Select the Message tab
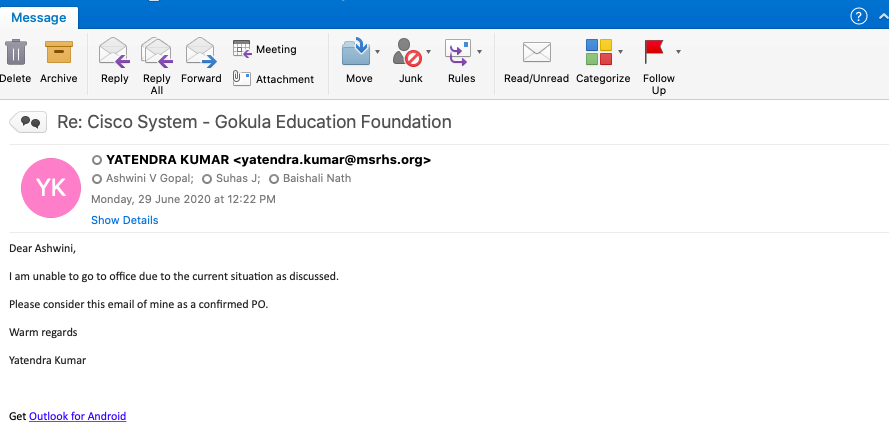This screenshot has height=425, width=889. 39,17
